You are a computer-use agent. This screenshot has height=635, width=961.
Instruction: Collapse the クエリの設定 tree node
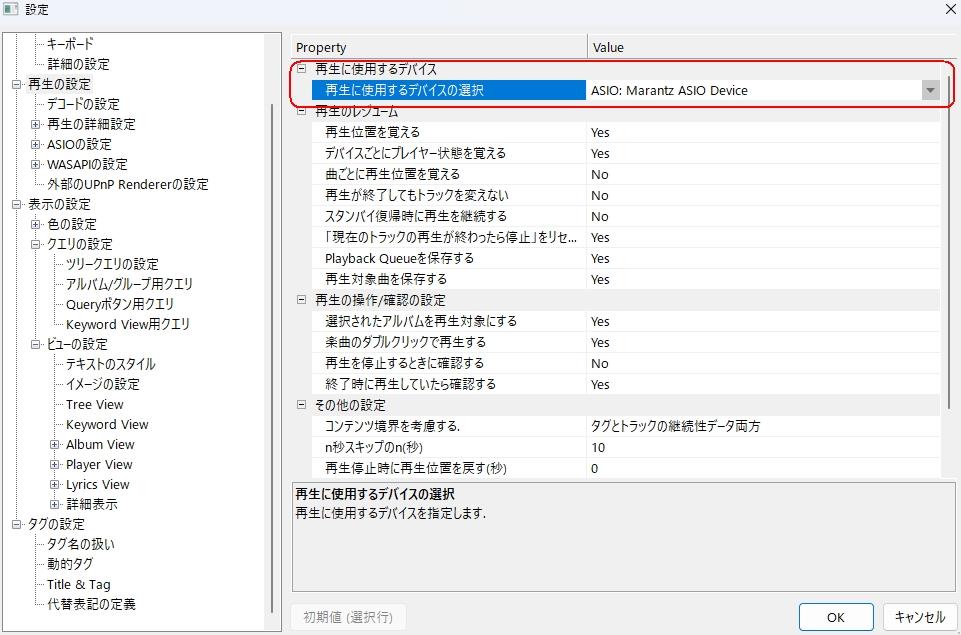tap(36, 245)
